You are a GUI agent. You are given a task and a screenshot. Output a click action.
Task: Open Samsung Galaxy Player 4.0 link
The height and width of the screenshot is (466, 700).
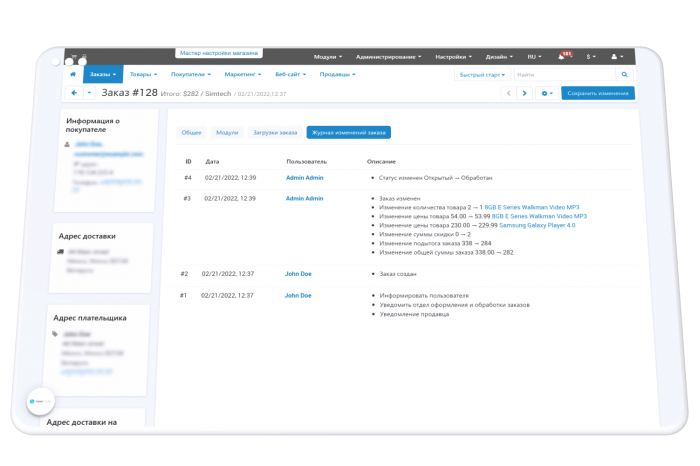pyautogui.click(x=537, y=225)
